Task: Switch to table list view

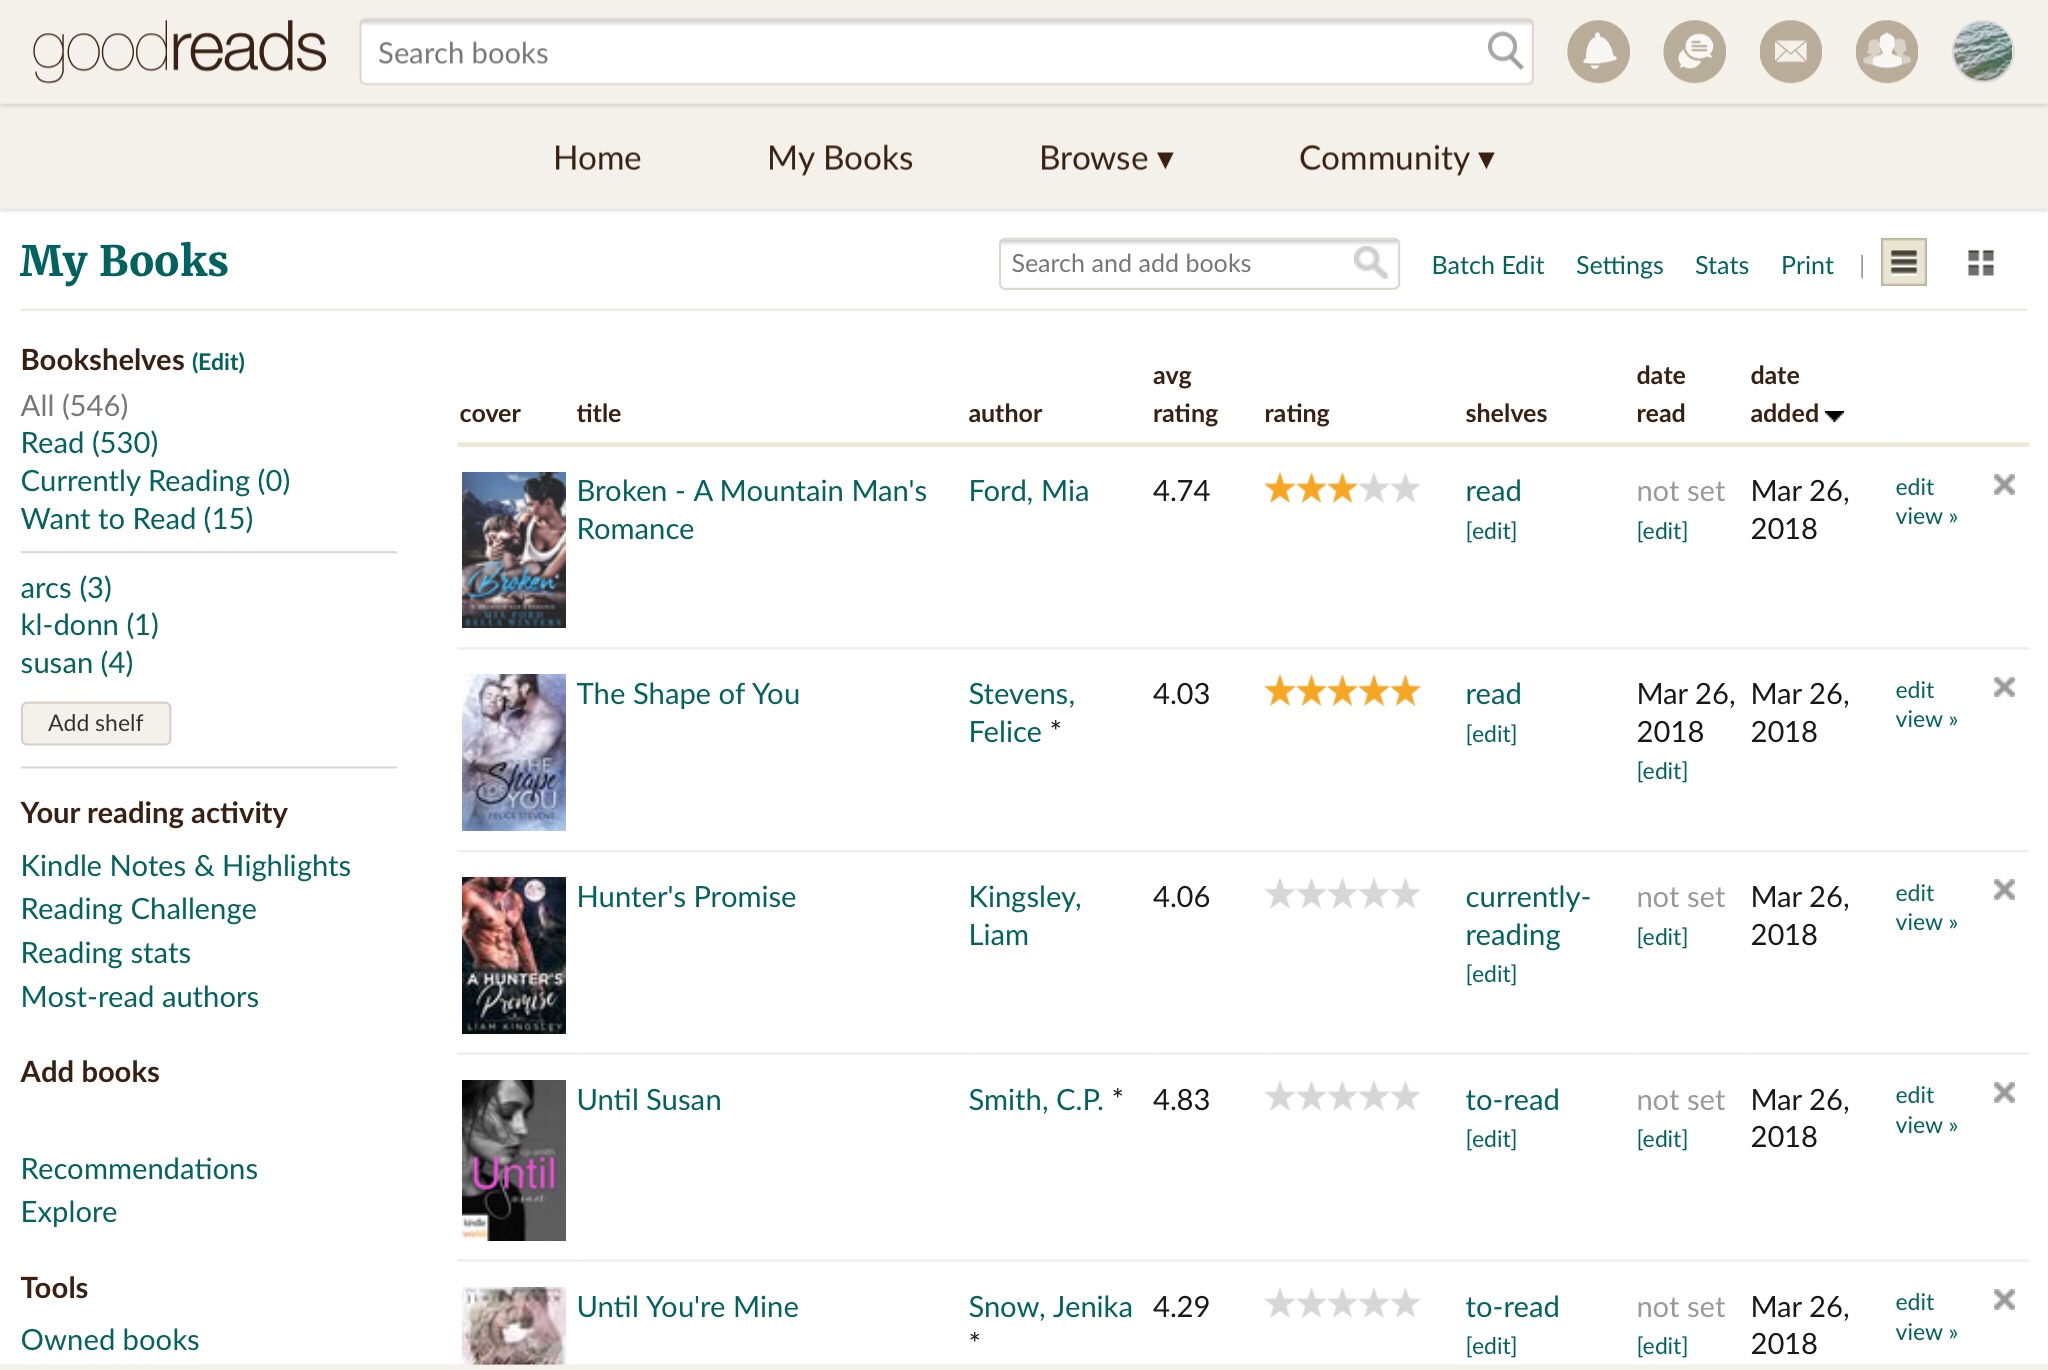Action: [1903, 263]
